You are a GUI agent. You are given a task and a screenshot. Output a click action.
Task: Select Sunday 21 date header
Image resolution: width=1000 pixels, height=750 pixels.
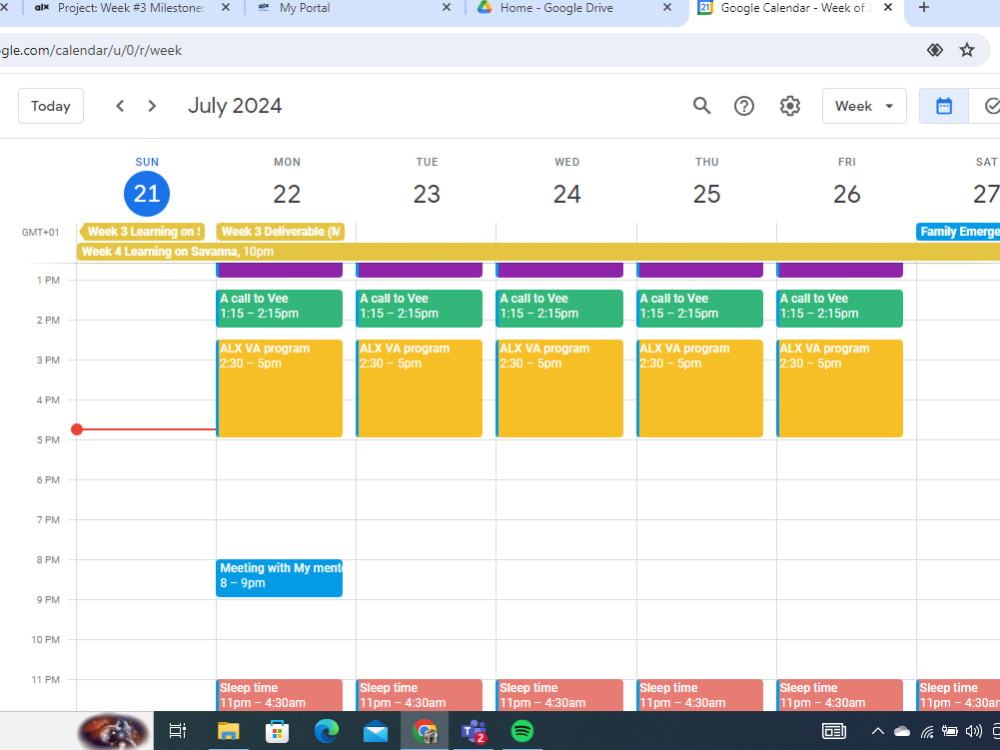tap(147, 193)
